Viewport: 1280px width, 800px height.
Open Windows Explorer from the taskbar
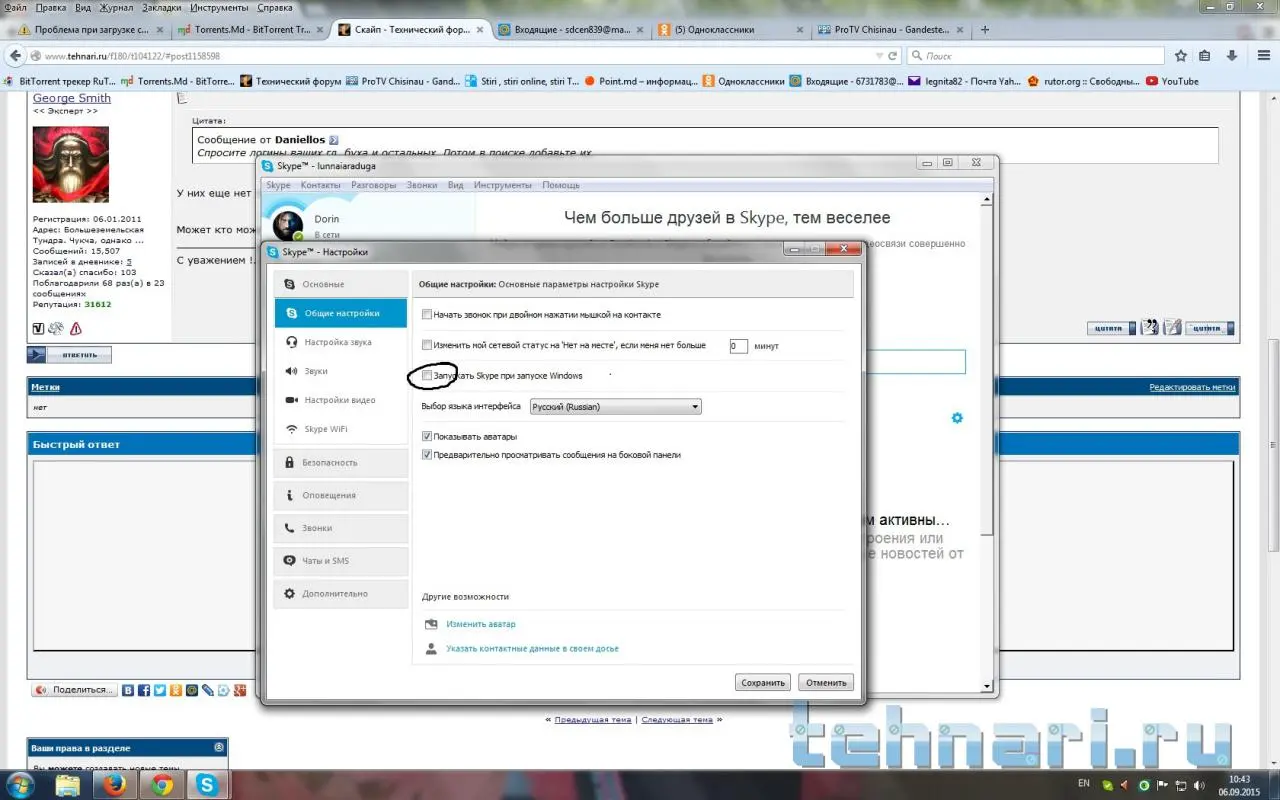tap(68, 785)
